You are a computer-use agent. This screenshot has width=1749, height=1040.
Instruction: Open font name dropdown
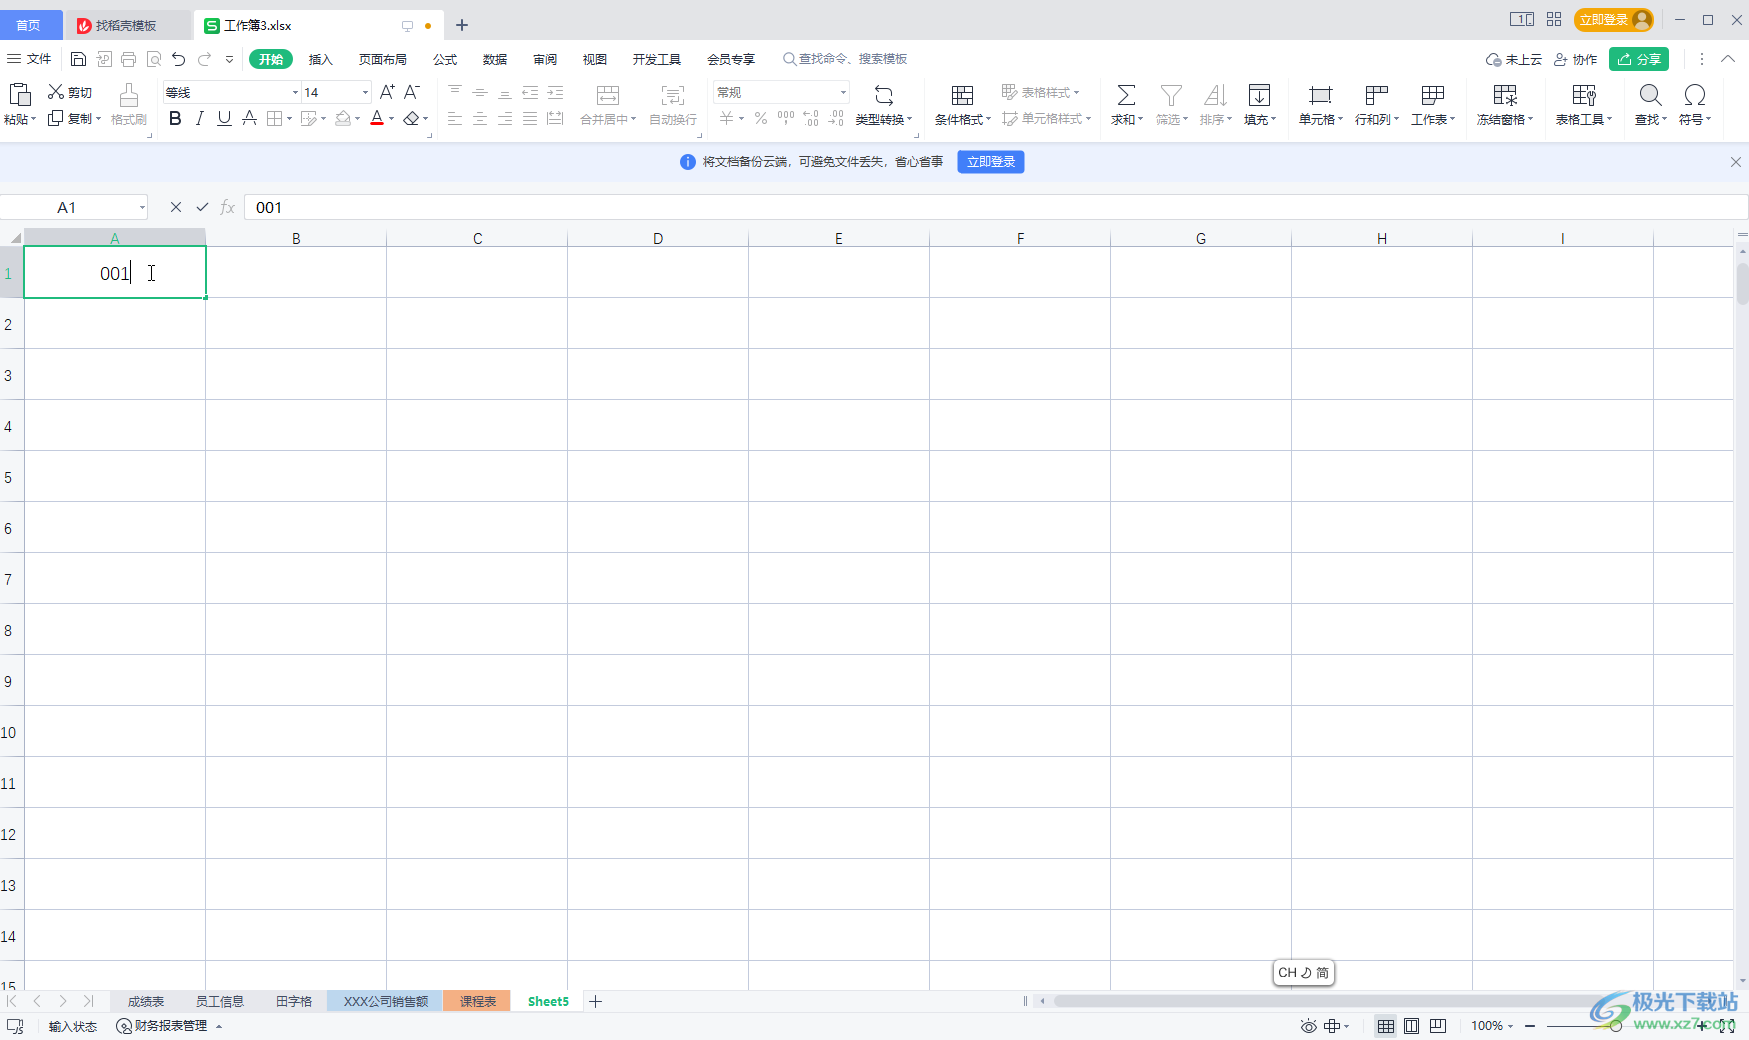tap(295, 92)
